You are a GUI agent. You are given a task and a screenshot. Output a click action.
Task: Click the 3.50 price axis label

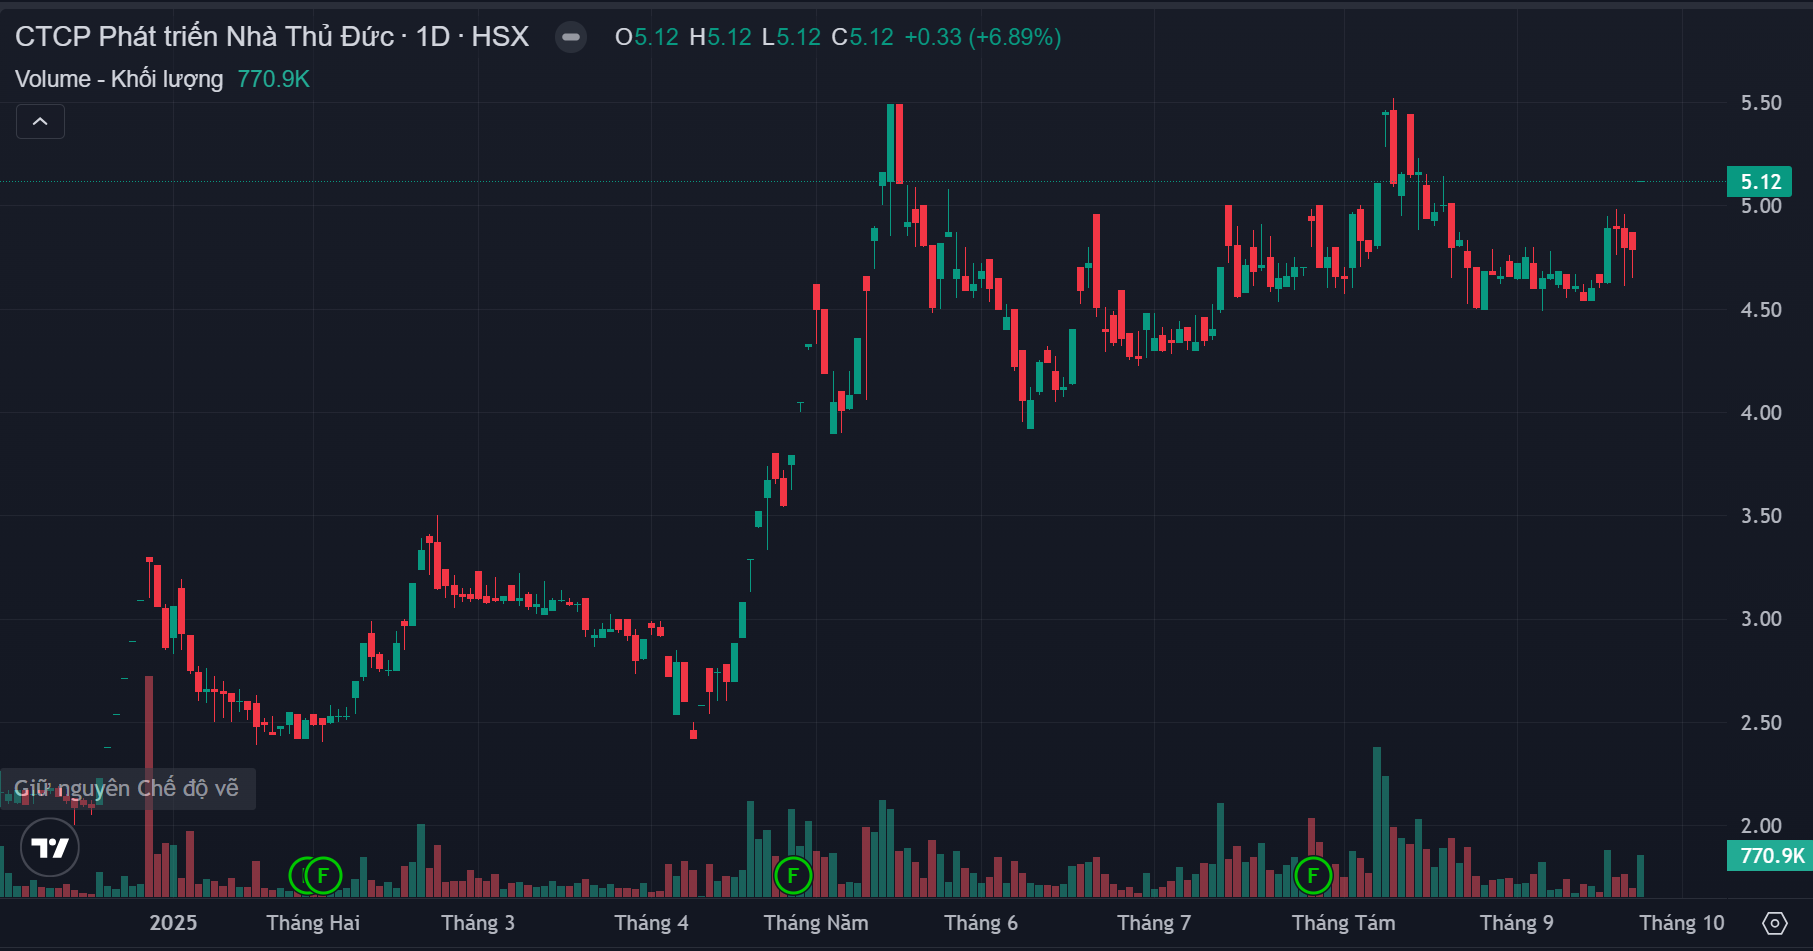tap(1761, 516)
